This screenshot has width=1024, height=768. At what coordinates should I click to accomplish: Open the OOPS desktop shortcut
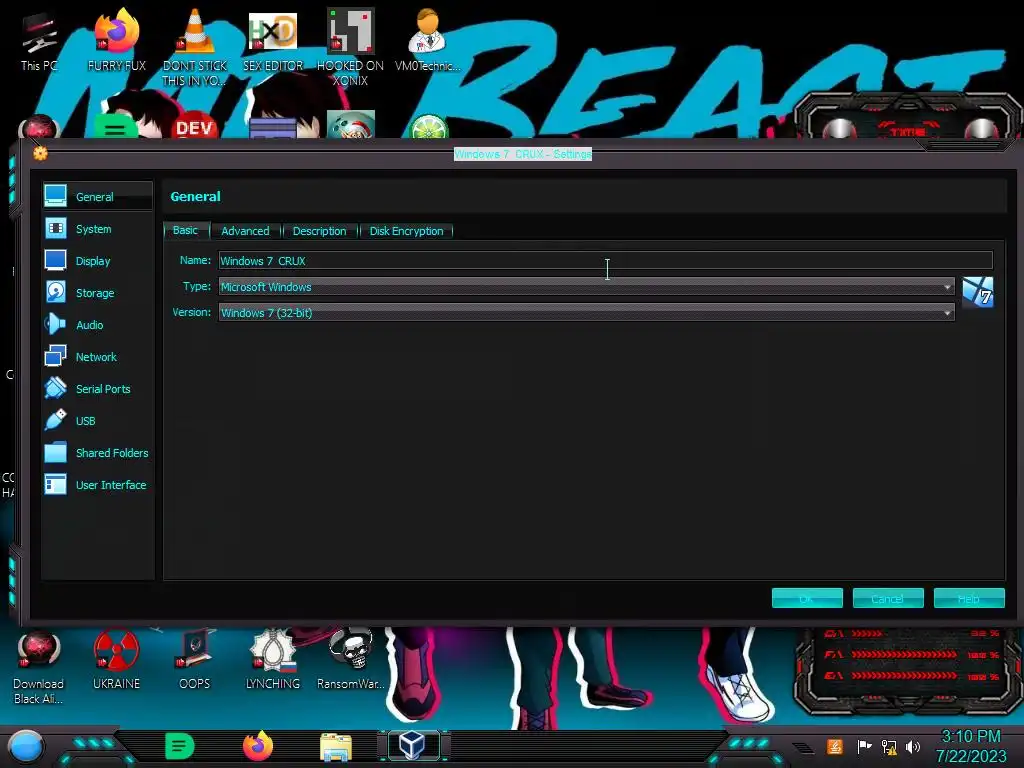pyautogui.click(x=195, y=660)
